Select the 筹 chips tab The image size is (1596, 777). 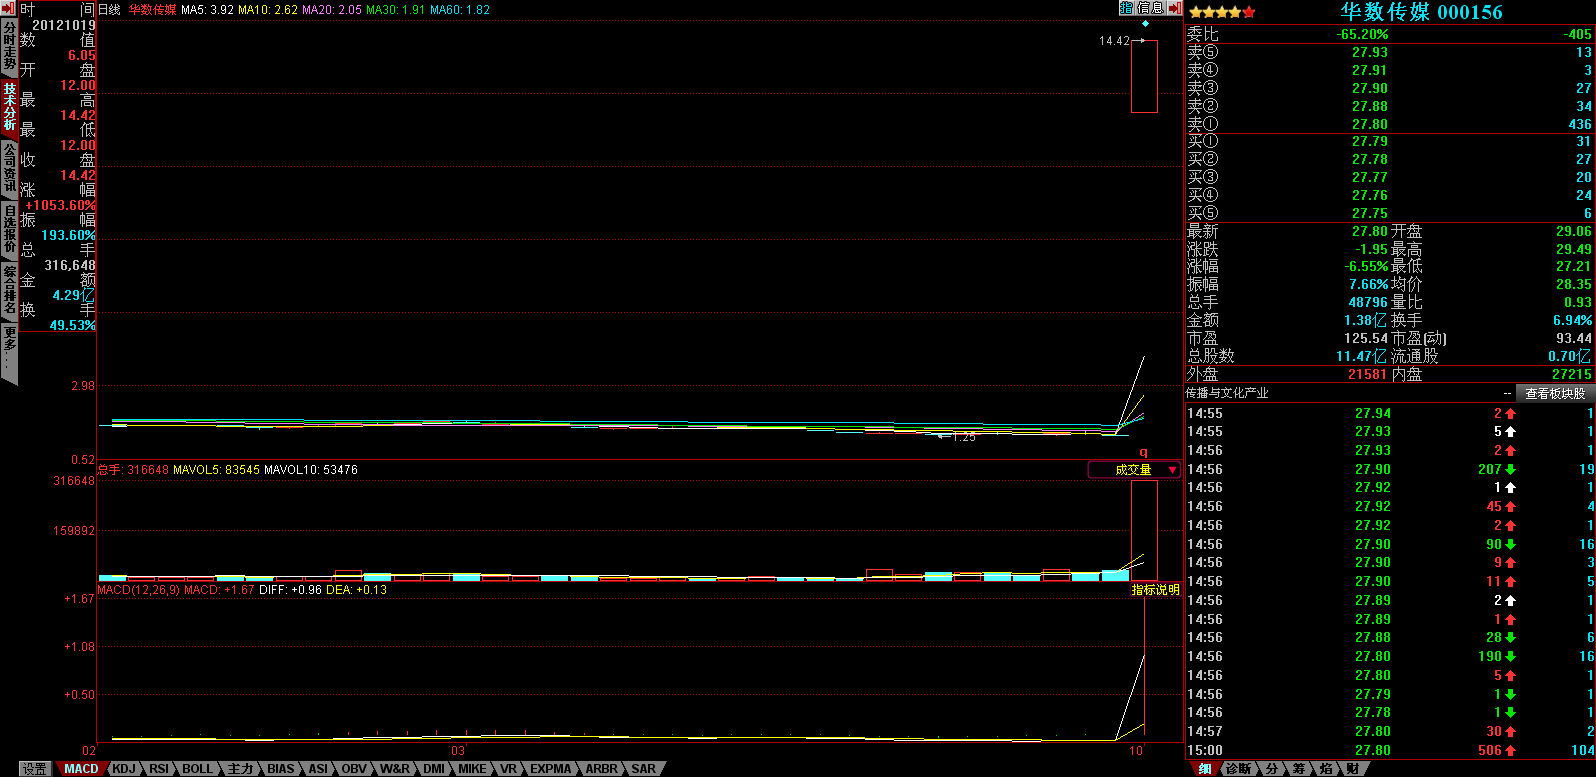click(x=1299, y=769)
